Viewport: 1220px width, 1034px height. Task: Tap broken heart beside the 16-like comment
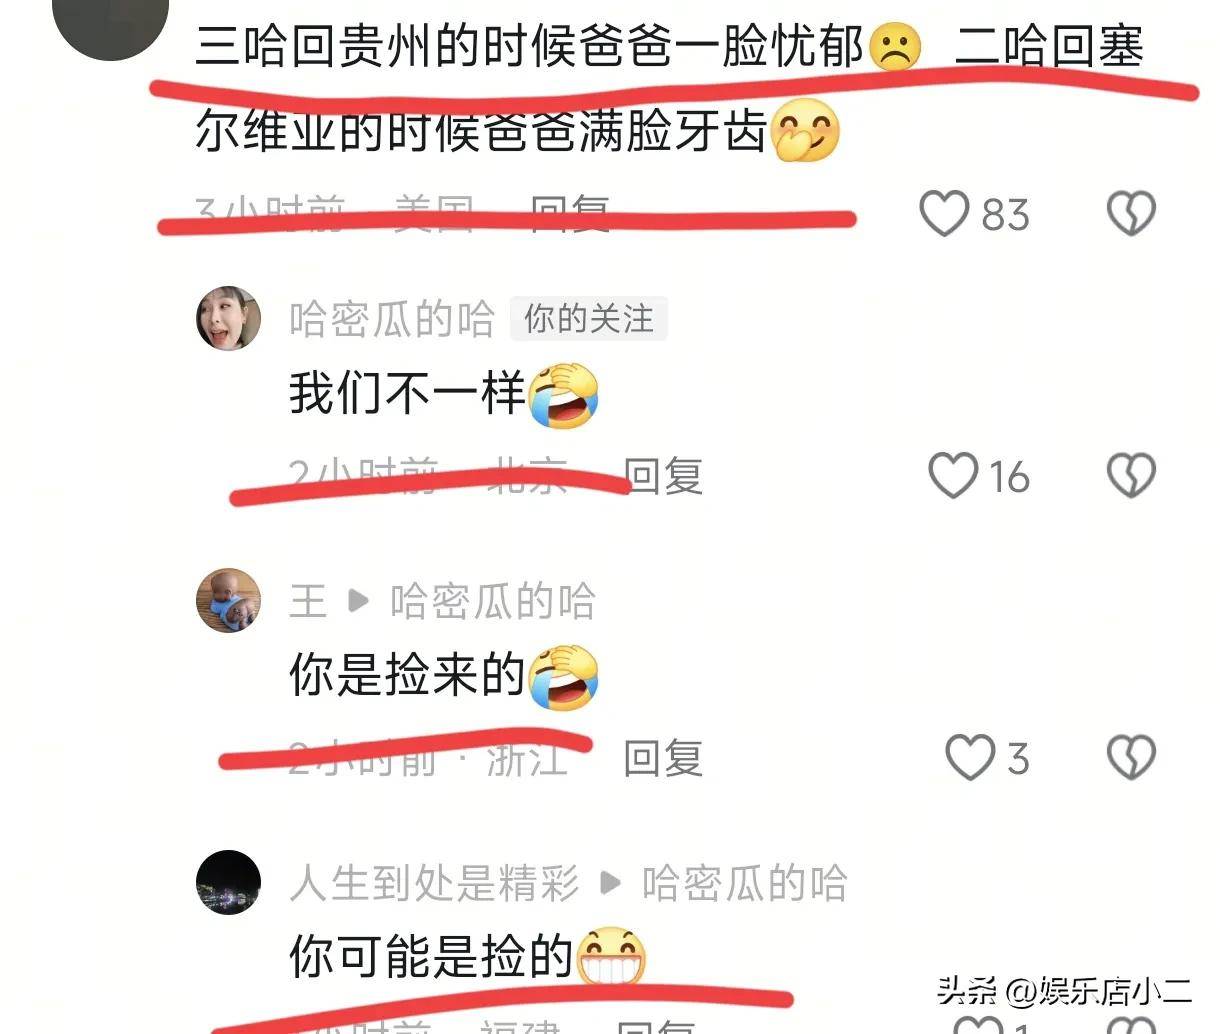point(1131,475)
